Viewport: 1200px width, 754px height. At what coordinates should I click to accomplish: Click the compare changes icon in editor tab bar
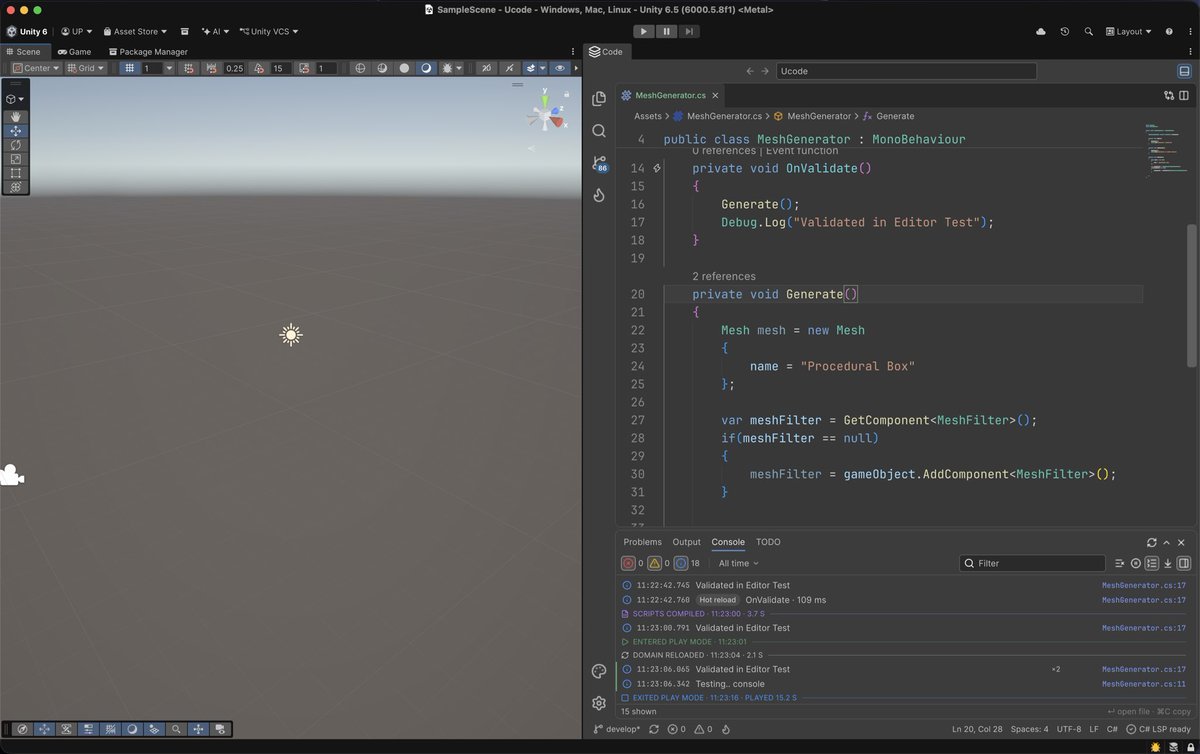(1169, 96)
